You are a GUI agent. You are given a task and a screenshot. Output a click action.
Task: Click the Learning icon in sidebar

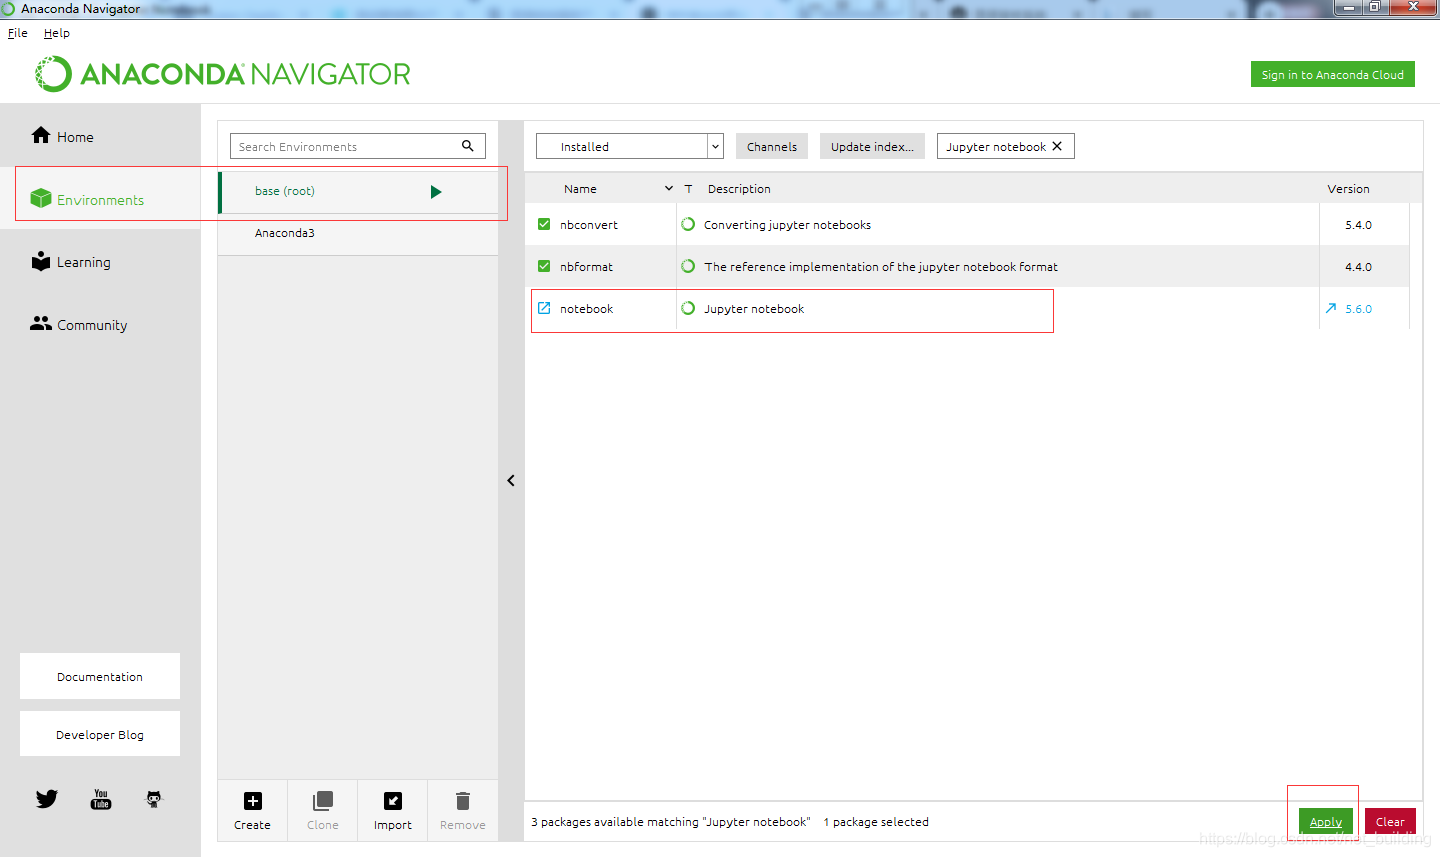pyautogui.click(x=41, y=261)
